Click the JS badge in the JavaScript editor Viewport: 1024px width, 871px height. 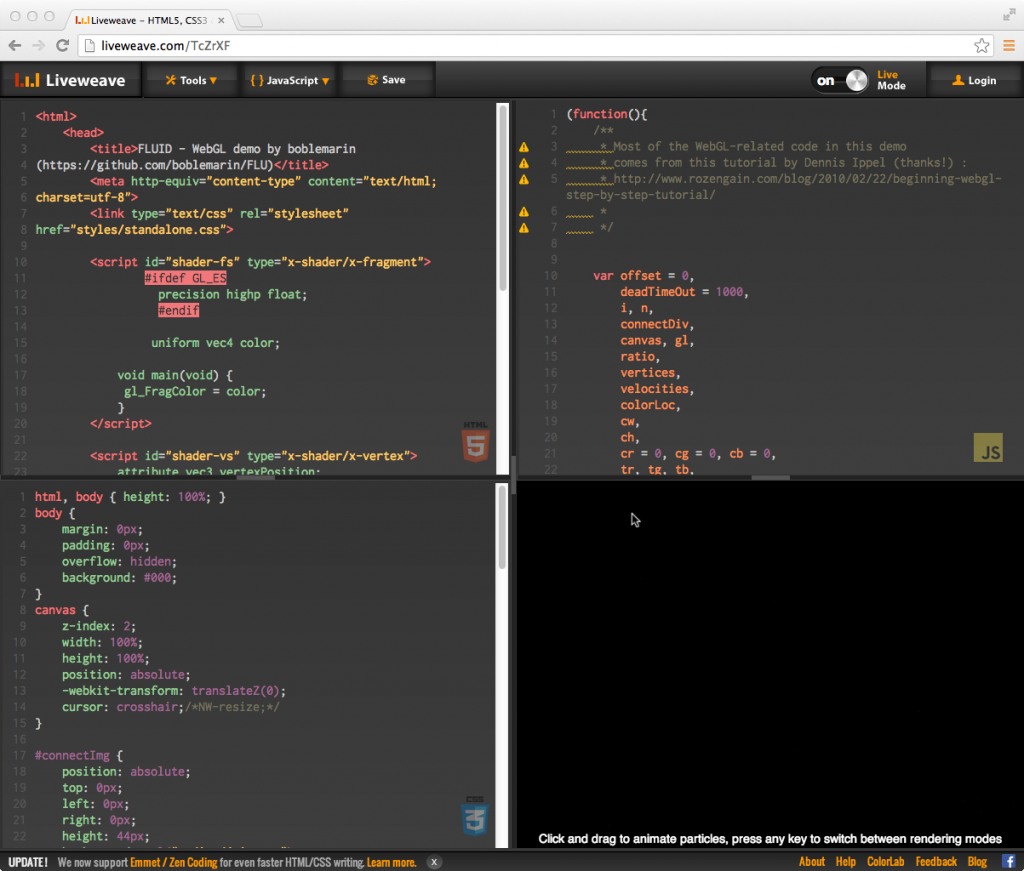click(988, 448)
